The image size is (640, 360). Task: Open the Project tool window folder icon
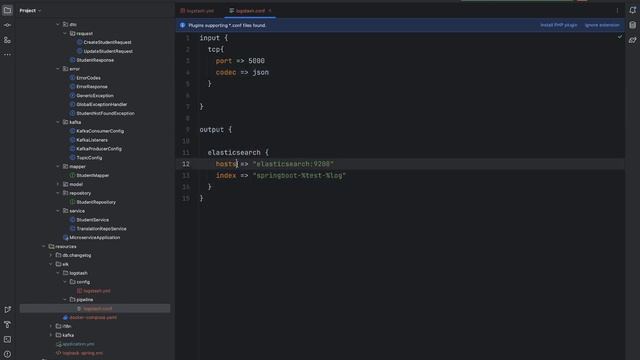click(7, 10)
